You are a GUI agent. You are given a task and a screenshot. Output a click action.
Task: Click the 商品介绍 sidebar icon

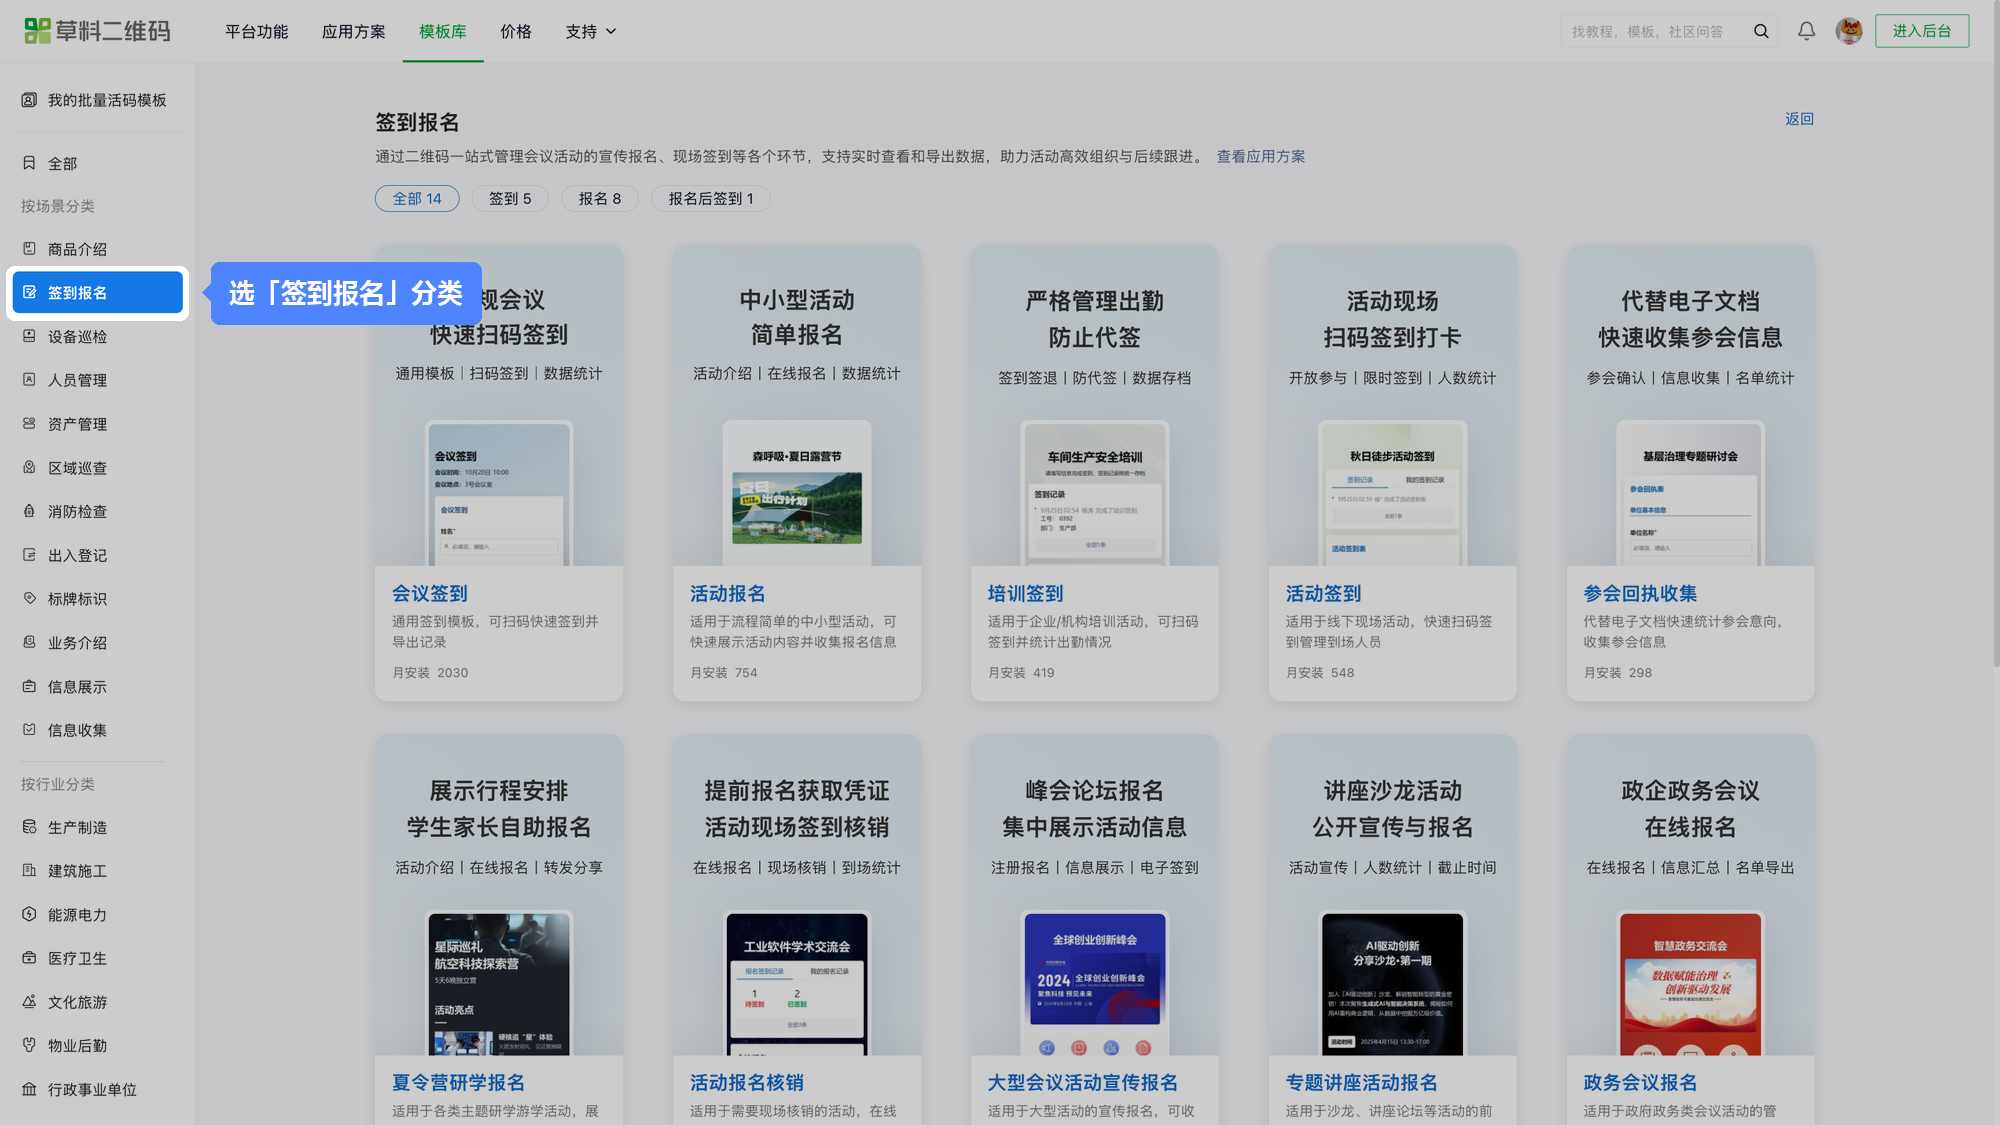tap(29, 249)
